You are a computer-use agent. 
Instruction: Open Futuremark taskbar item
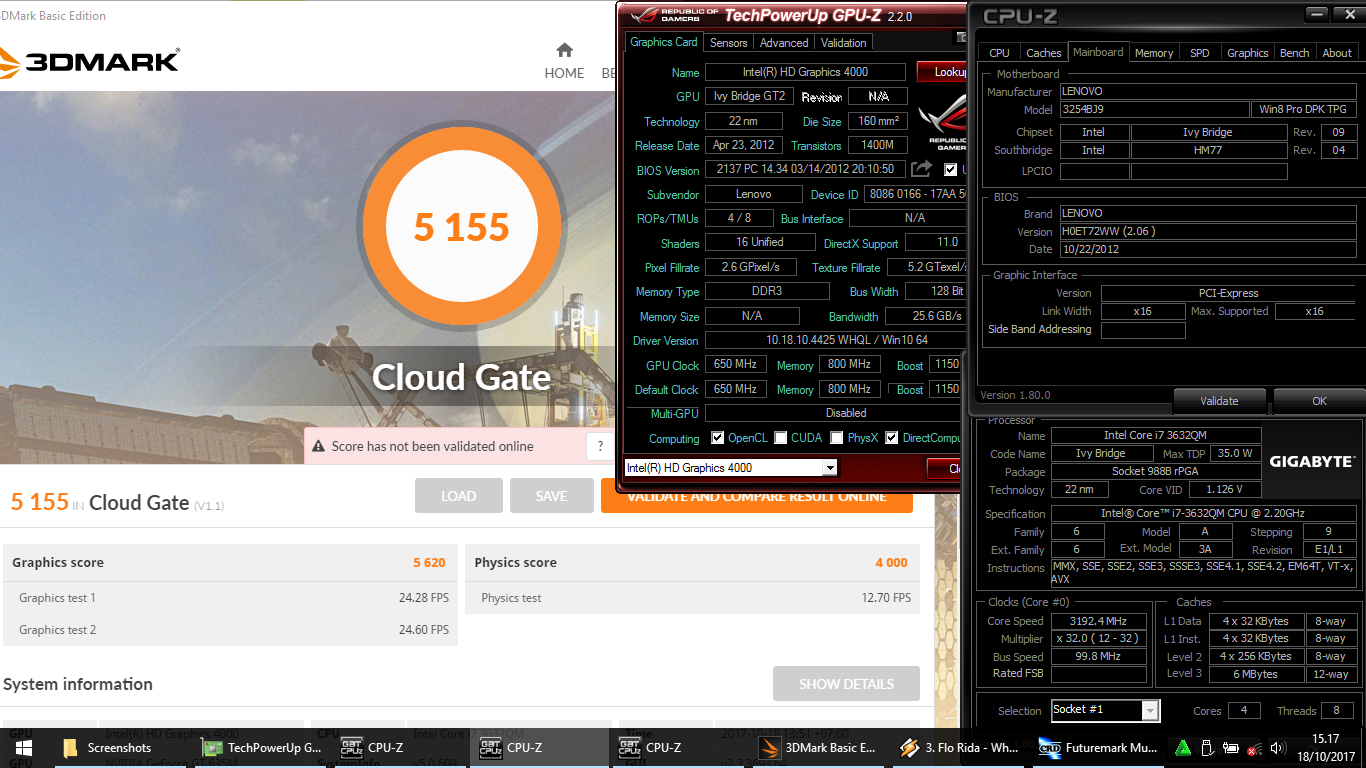click(x=1097, y=747)
